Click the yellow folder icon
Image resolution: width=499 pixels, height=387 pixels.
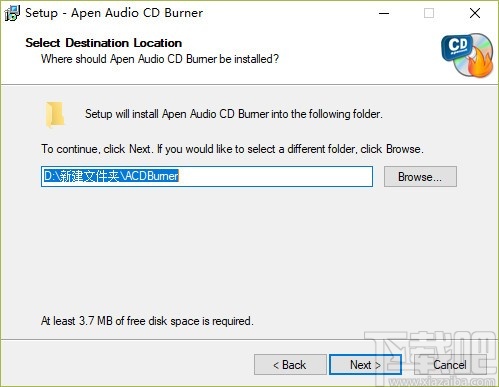[x=55, y=115]
